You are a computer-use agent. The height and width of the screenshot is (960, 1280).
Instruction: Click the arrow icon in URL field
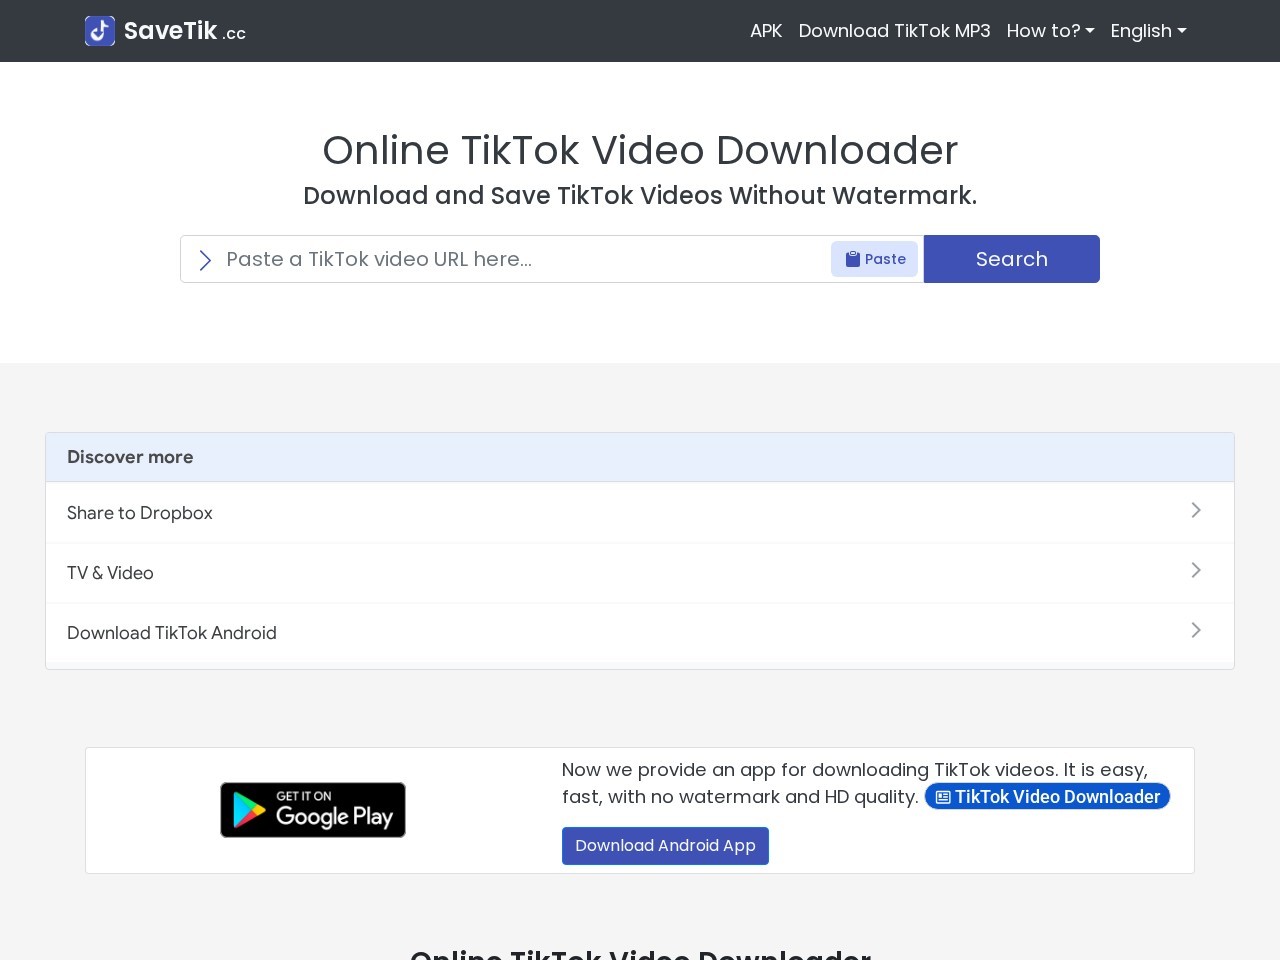(x=205, y=260)
